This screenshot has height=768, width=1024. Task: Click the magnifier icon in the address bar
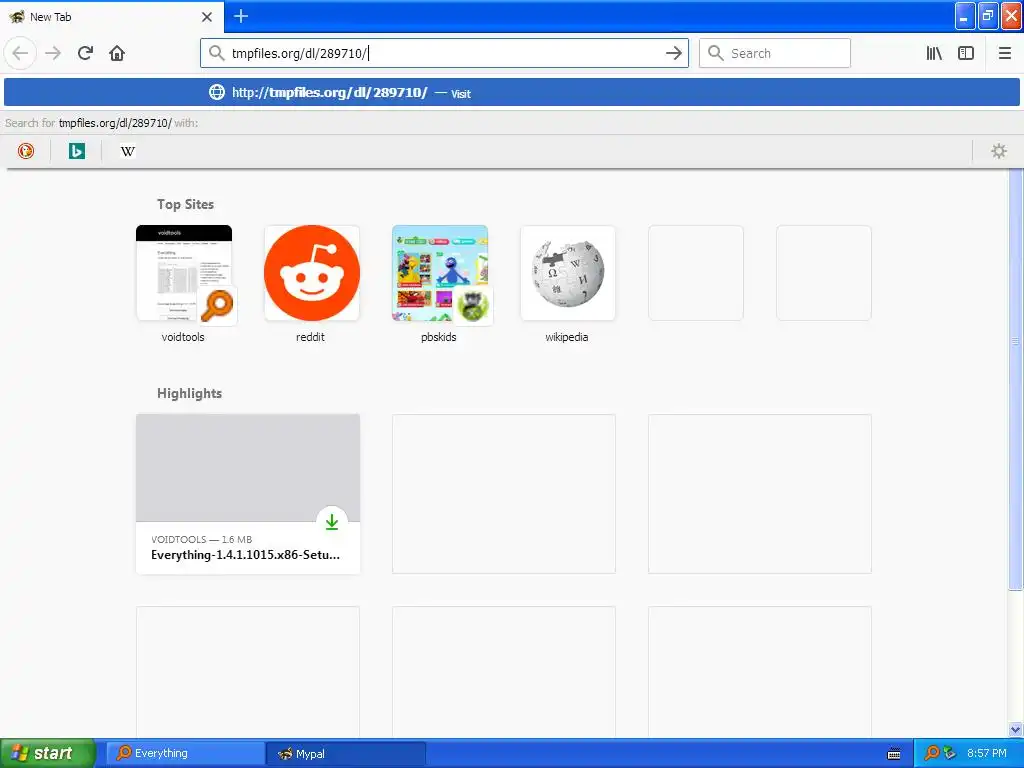[x=216, y=53]
